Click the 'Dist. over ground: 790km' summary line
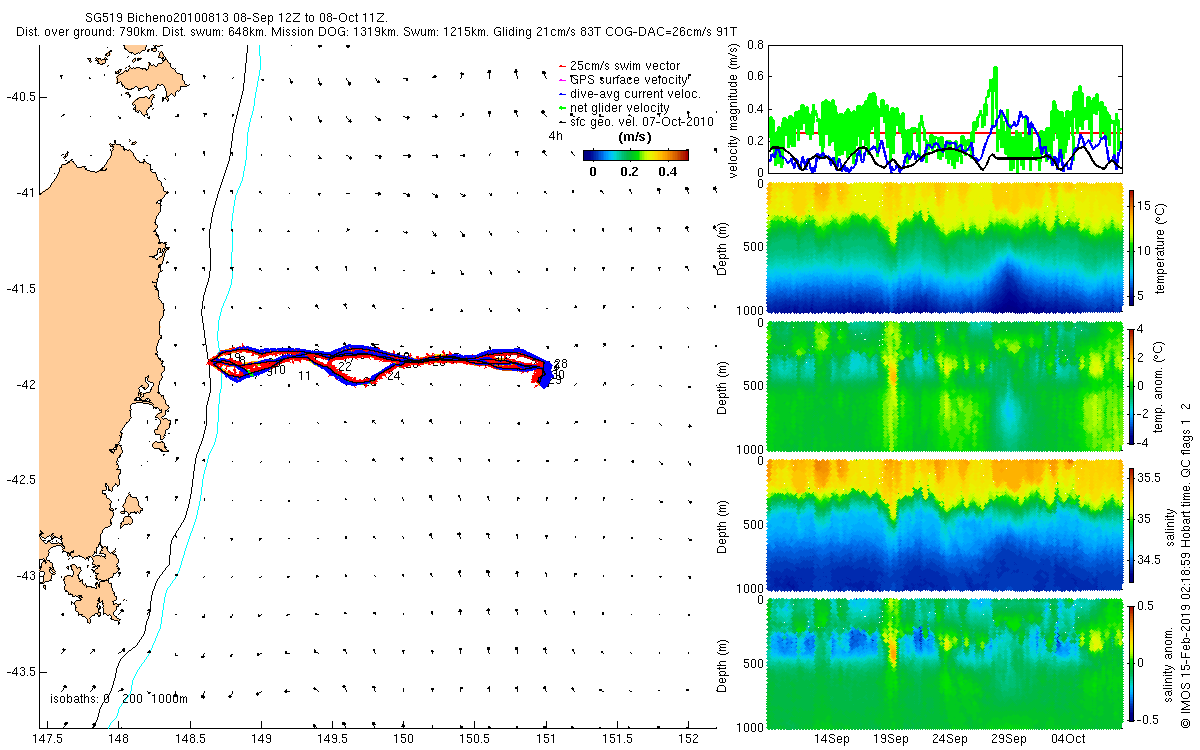 tap(377, 33)
